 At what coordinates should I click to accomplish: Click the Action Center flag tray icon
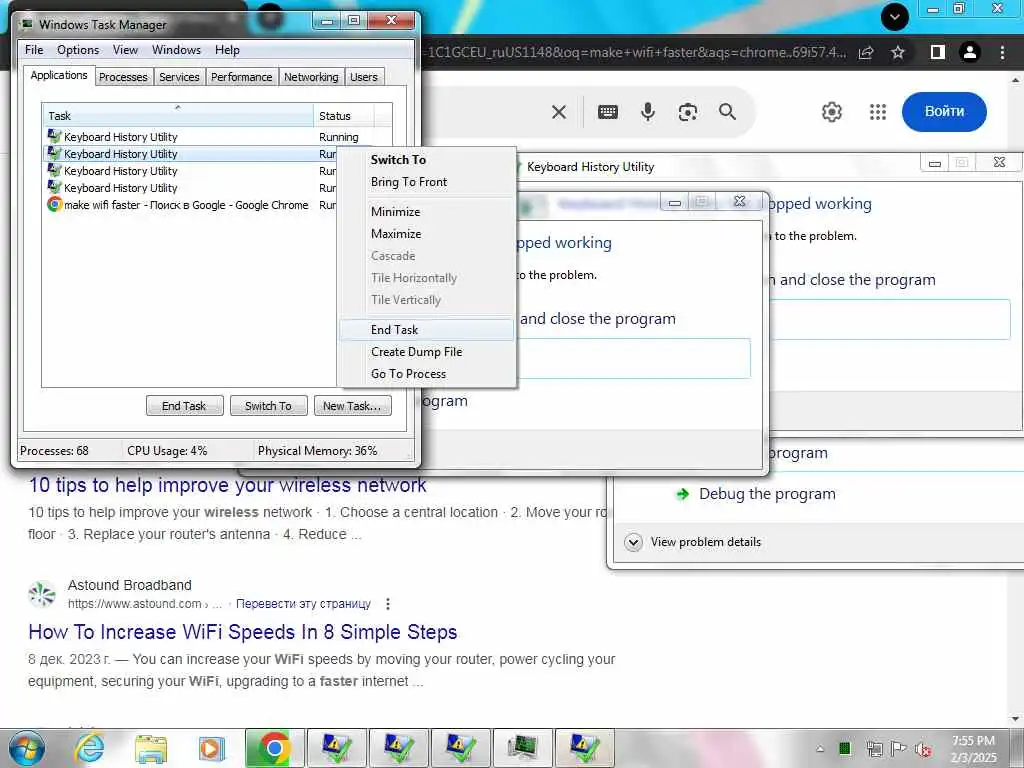click(899, 749)
